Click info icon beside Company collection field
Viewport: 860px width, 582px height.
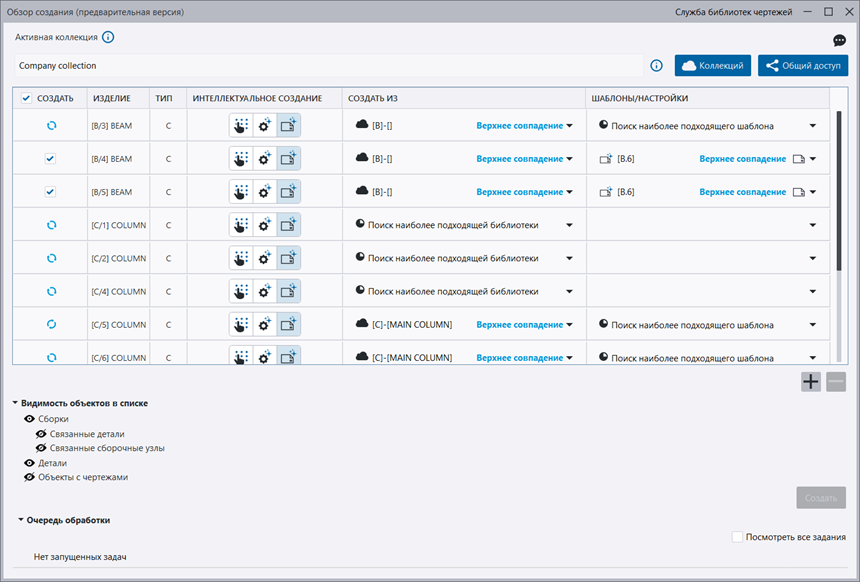(656, 66)
